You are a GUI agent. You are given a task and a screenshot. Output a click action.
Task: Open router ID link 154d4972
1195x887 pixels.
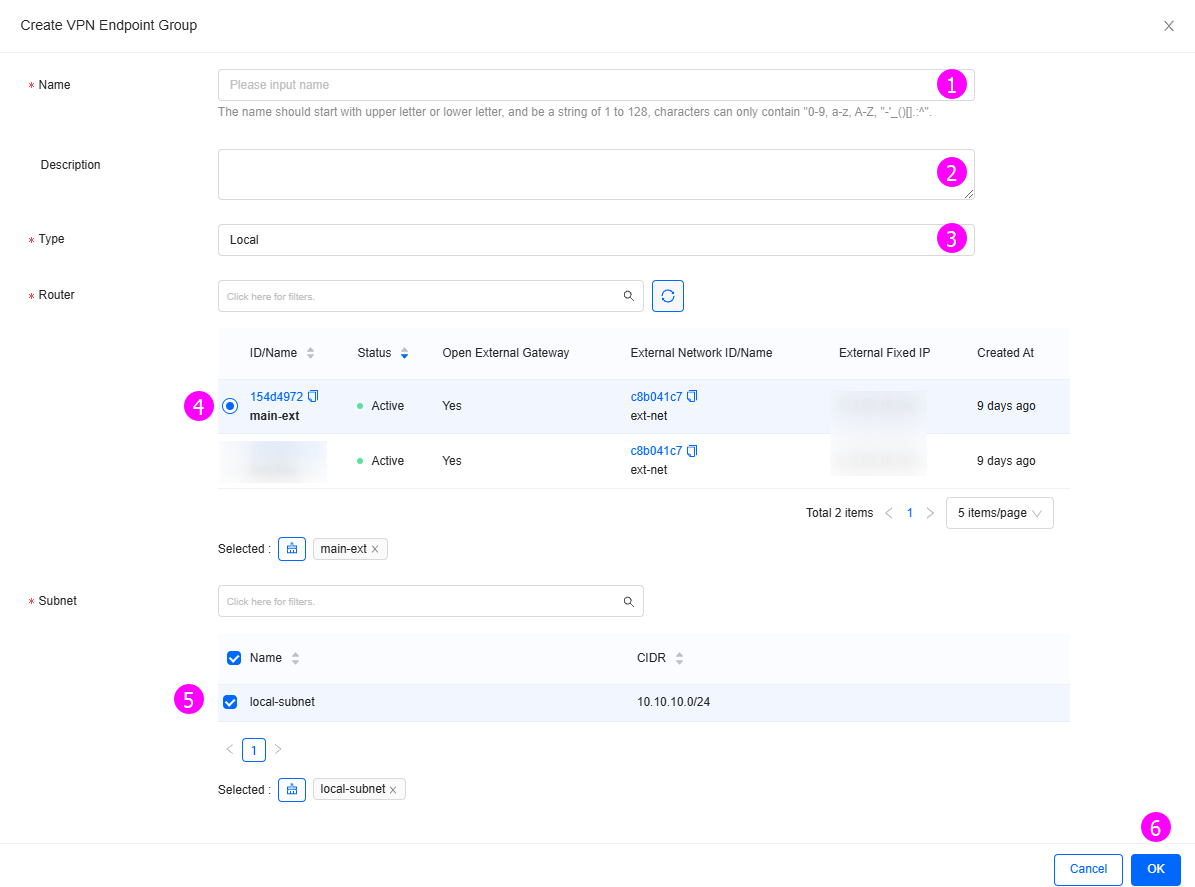[276, 397]
